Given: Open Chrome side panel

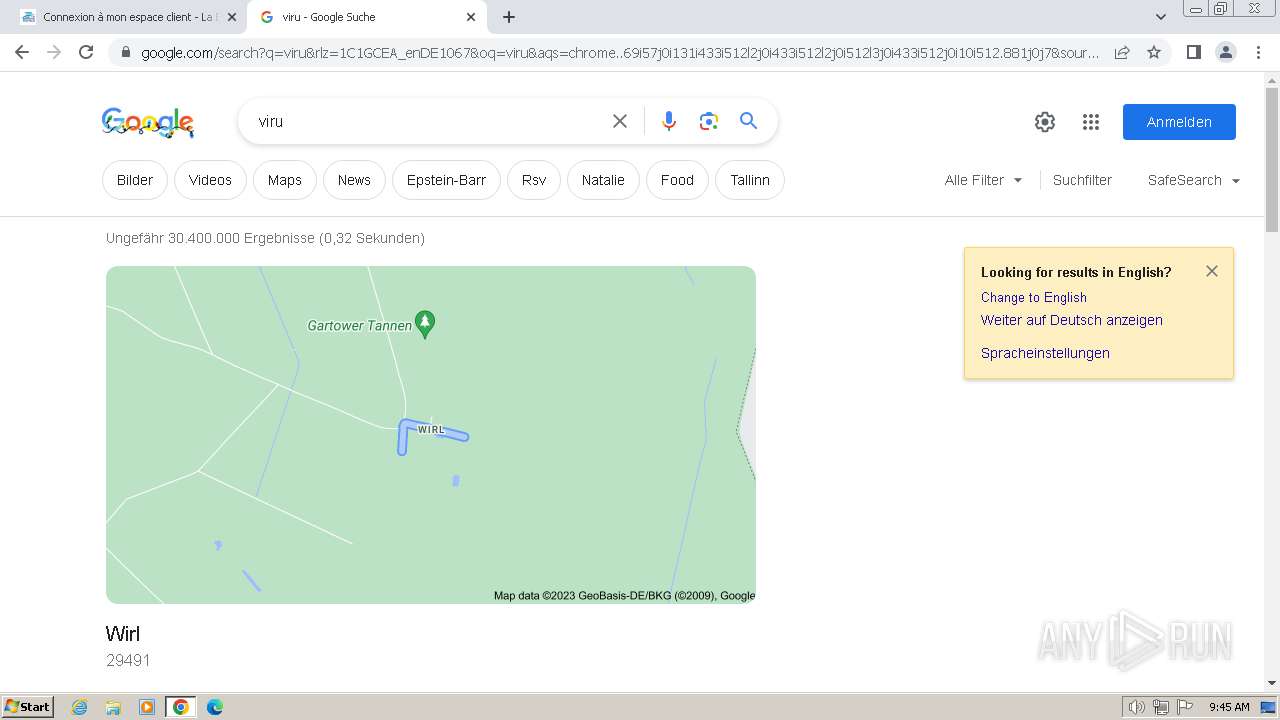Looking at the screenshot, I should pyautogui.click(x=1193, y=52).
